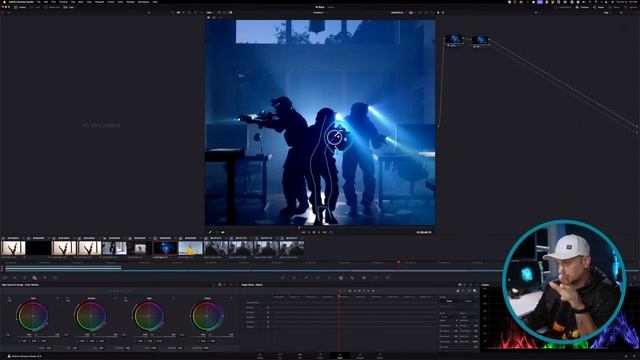Click the circular stroke control in viewer

334,137
